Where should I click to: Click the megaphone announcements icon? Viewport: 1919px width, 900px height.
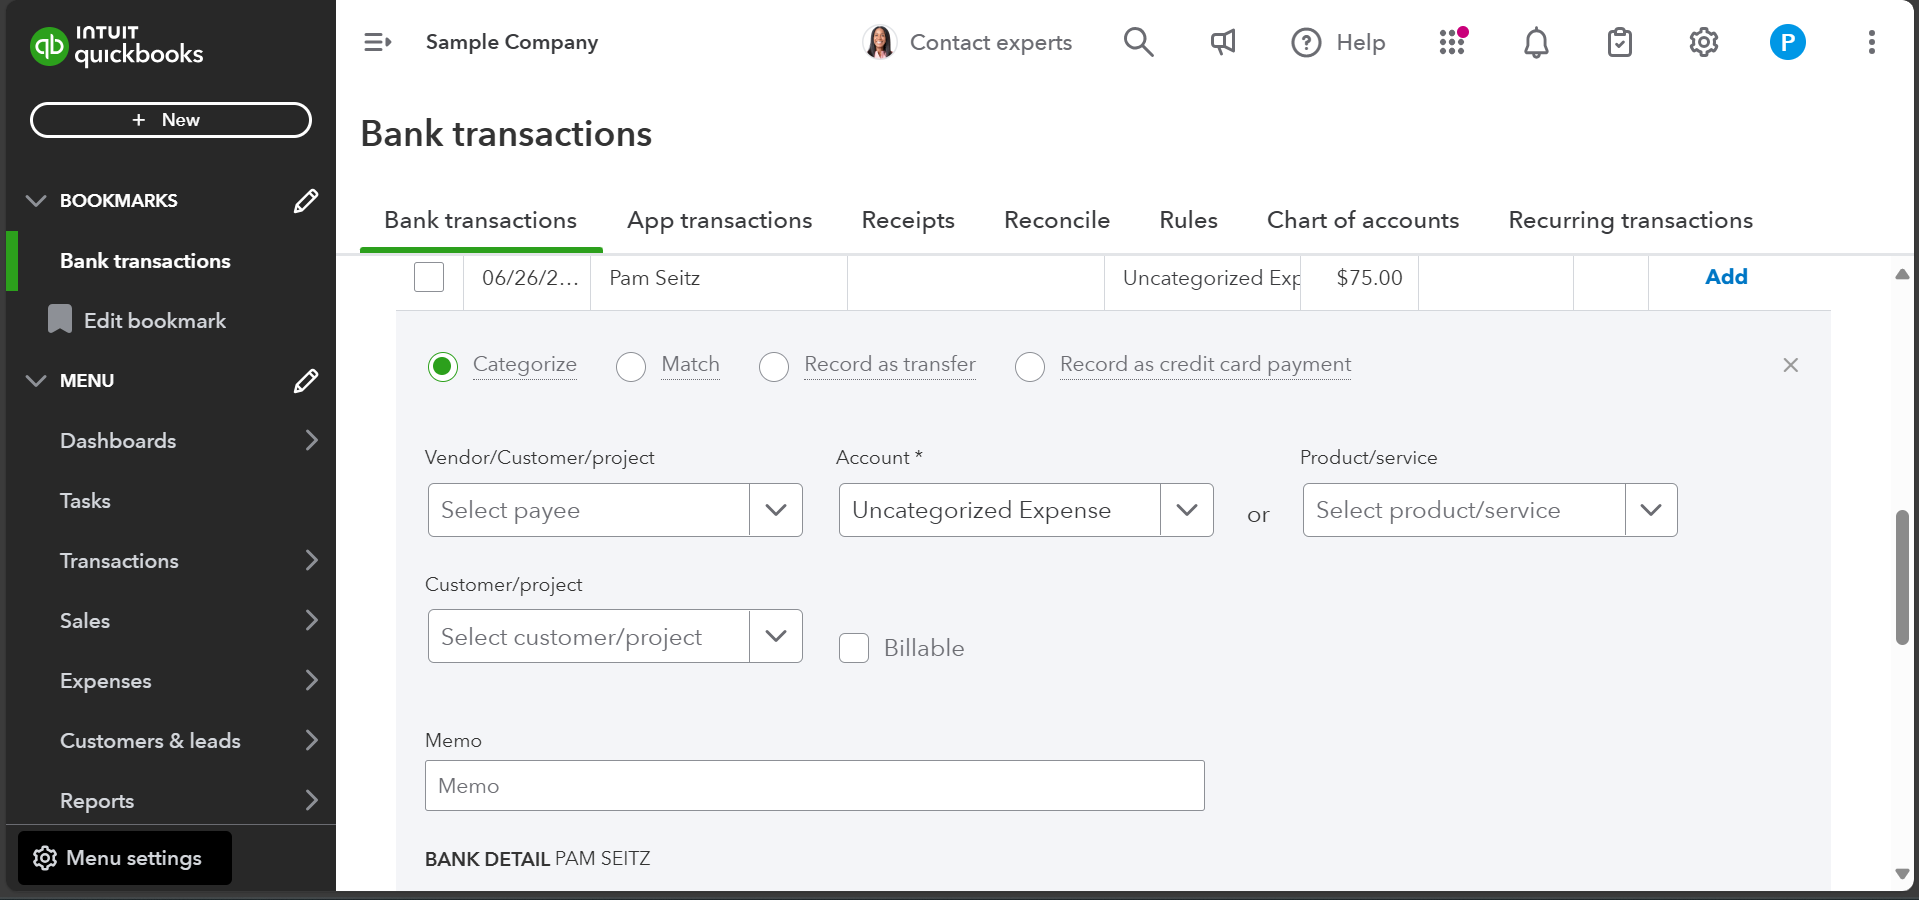[1222, 42]
